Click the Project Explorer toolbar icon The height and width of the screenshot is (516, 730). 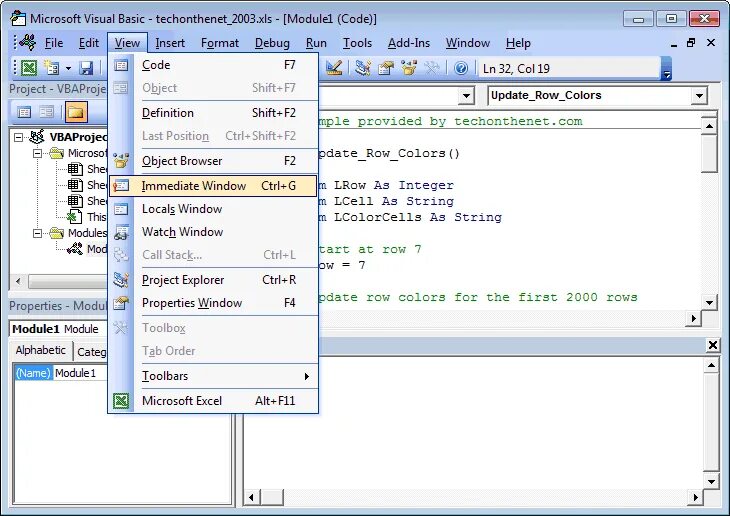coord(363,68)
